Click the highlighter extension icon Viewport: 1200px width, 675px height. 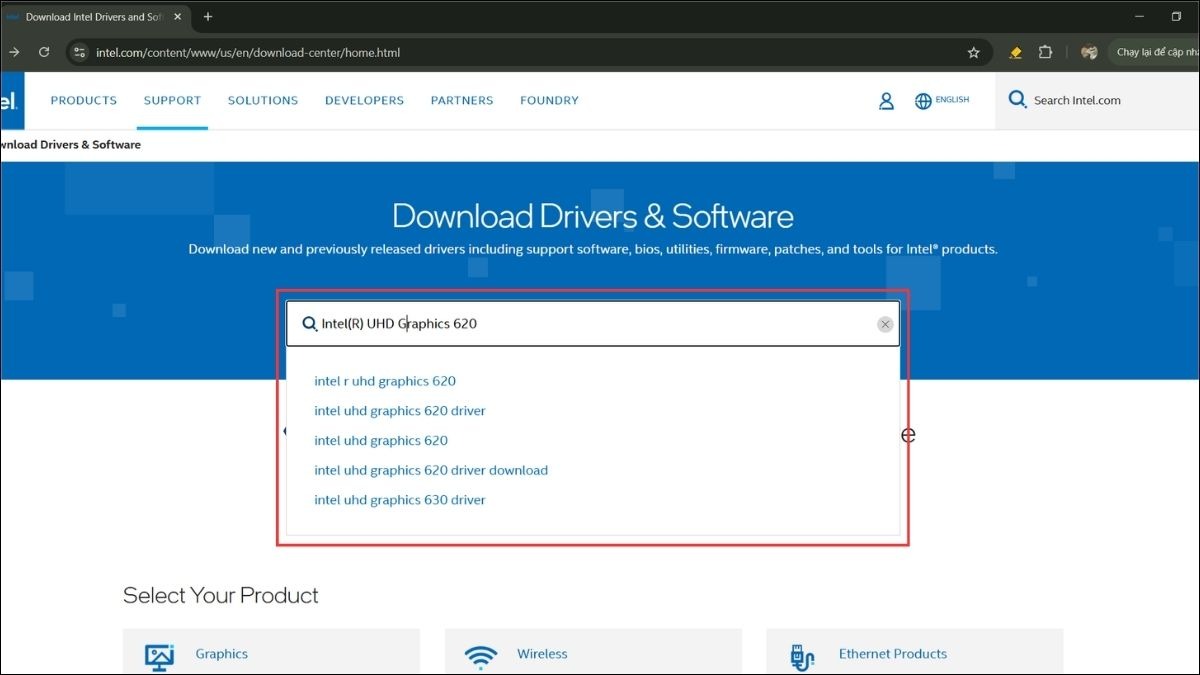click(x=1016, y=52)
